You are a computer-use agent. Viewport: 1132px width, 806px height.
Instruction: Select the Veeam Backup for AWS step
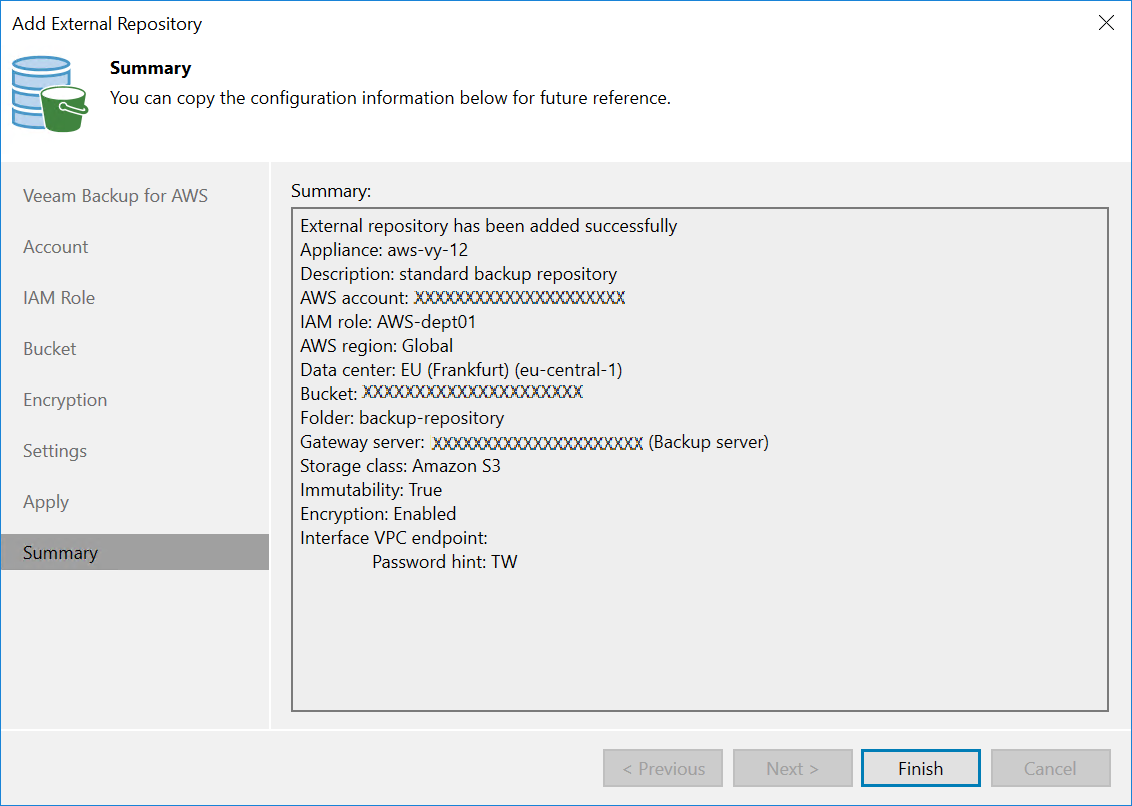(x=115, y=196)
